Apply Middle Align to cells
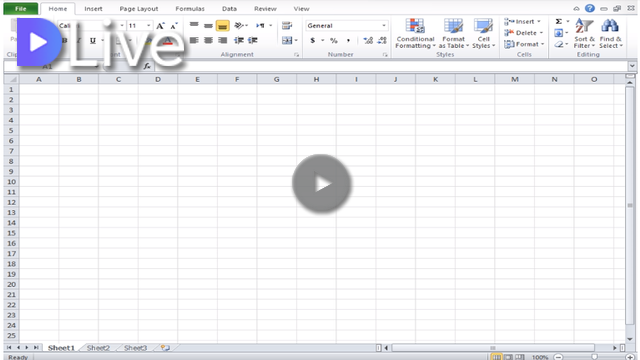The width and height of the screenshot is (640, 360). click(x=208, y=26)
